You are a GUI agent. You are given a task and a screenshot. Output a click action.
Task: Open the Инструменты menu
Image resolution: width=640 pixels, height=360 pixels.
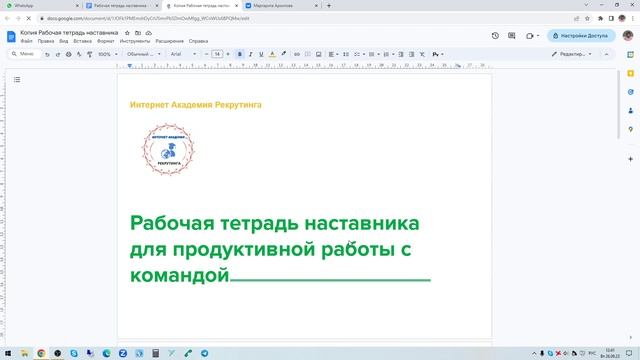pyautogui.click(x=135, y=41)
